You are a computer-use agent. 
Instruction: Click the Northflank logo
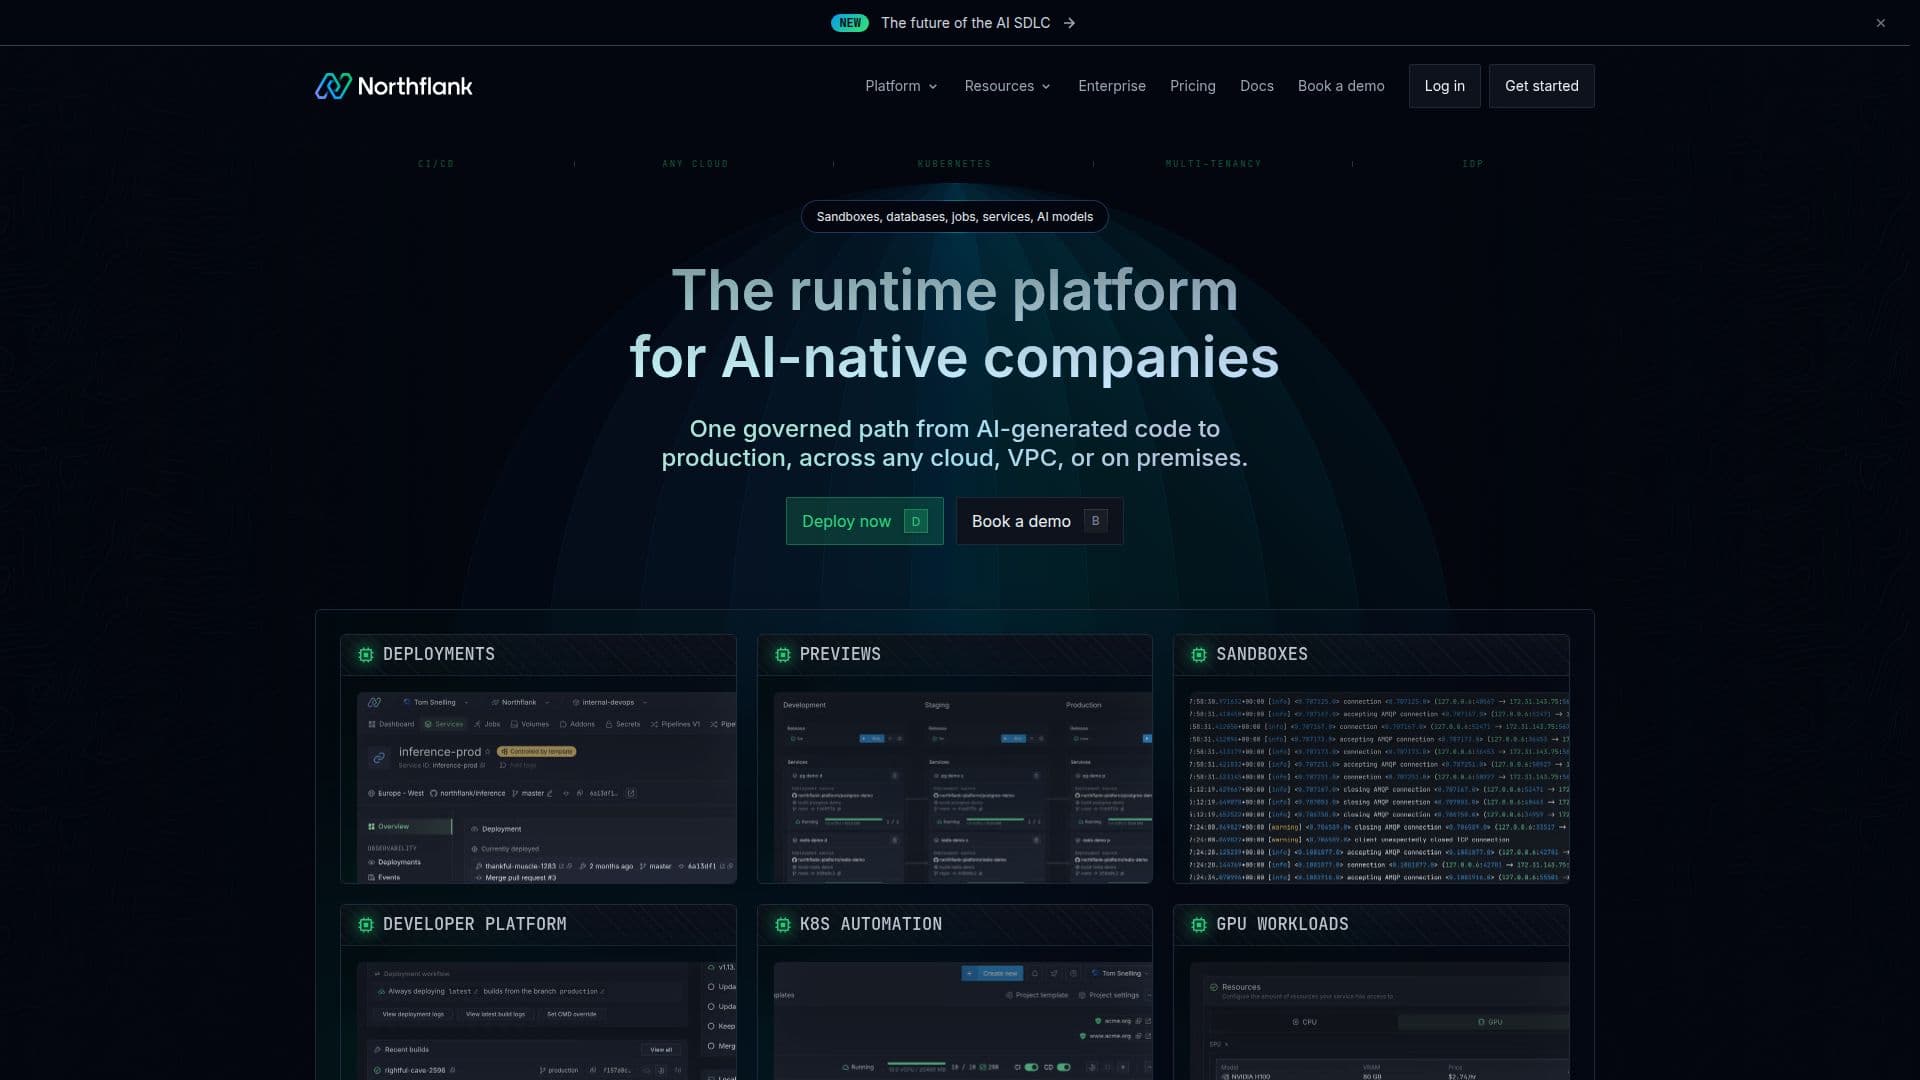click(394, 86)
